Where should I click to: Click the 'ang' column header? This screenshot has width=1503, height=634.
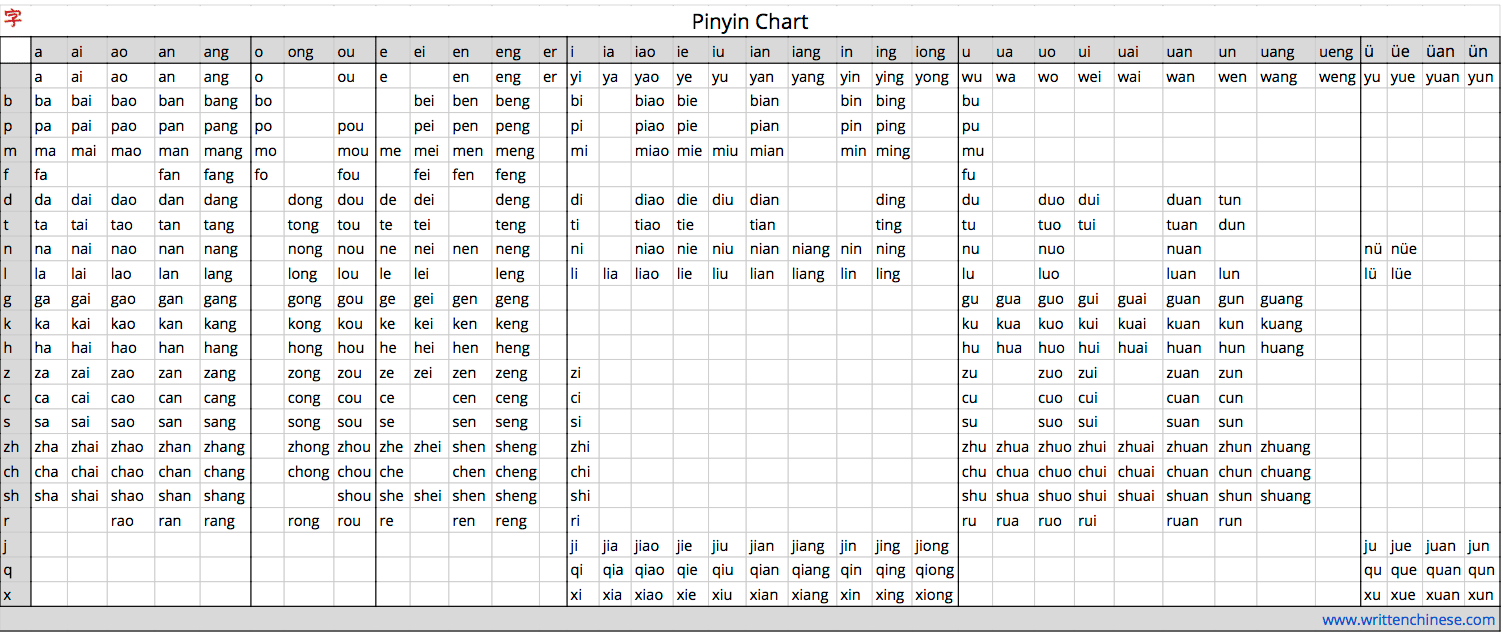tap(216, 52)
